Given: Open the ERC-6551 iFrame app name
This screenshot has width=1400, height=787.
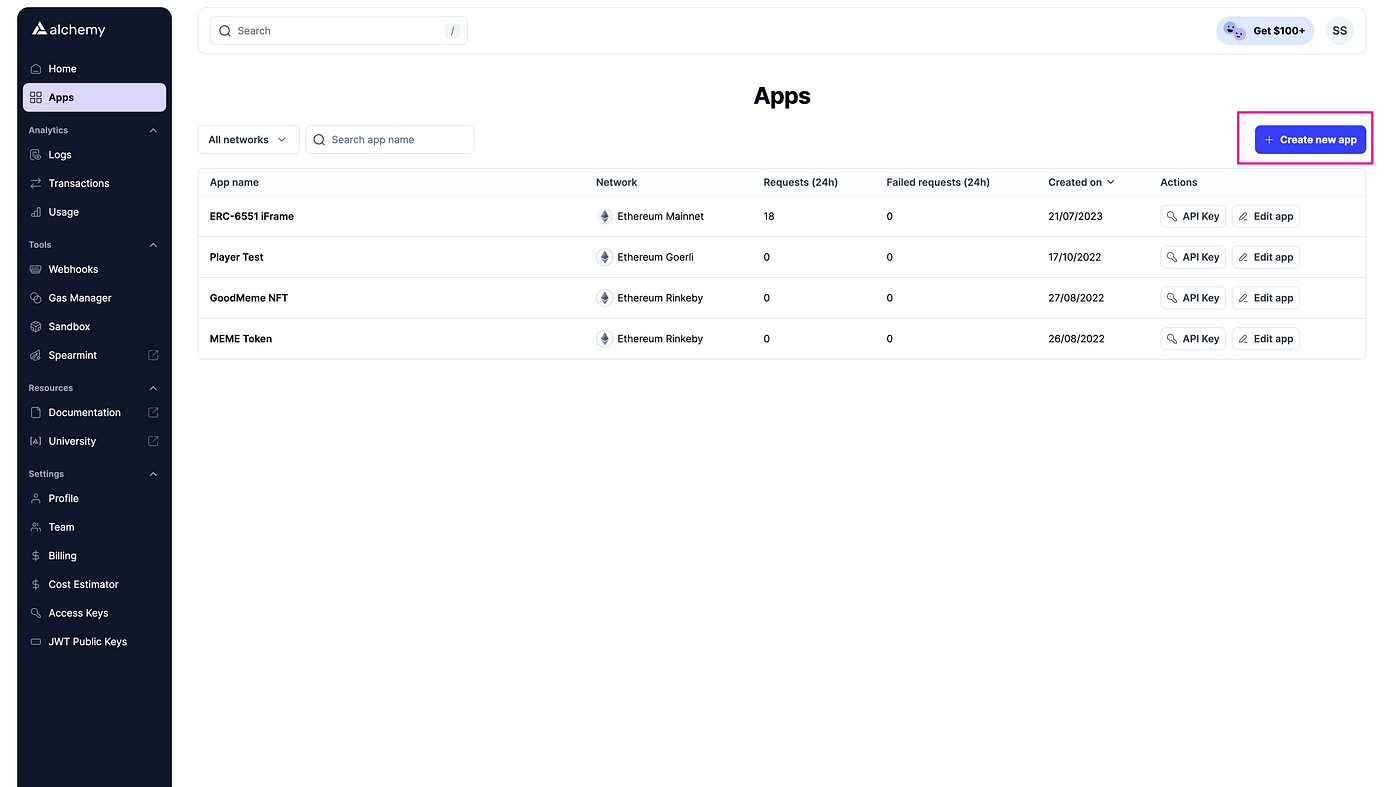Looking at the screenshot, I should [x=252, y=216].
